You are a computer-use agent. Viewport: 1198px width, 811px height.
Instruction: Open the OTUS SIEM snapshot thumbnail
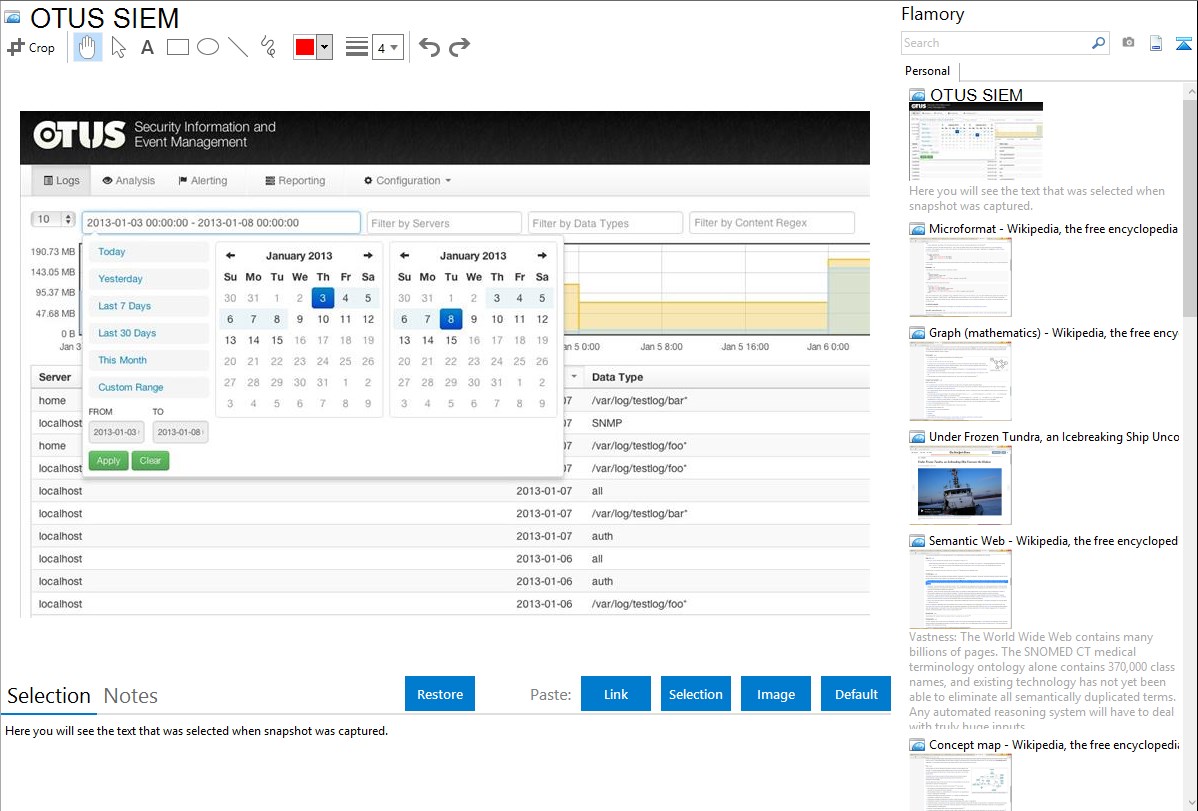coord(976,141)
